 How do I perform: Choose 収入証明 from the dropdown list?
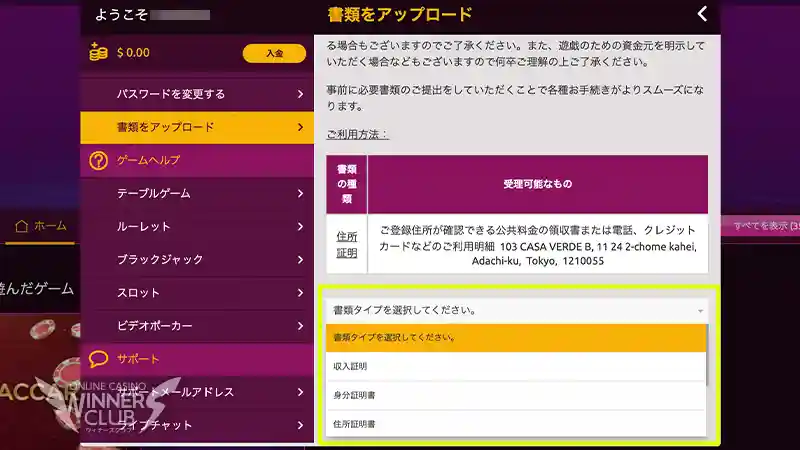point(516,366)
